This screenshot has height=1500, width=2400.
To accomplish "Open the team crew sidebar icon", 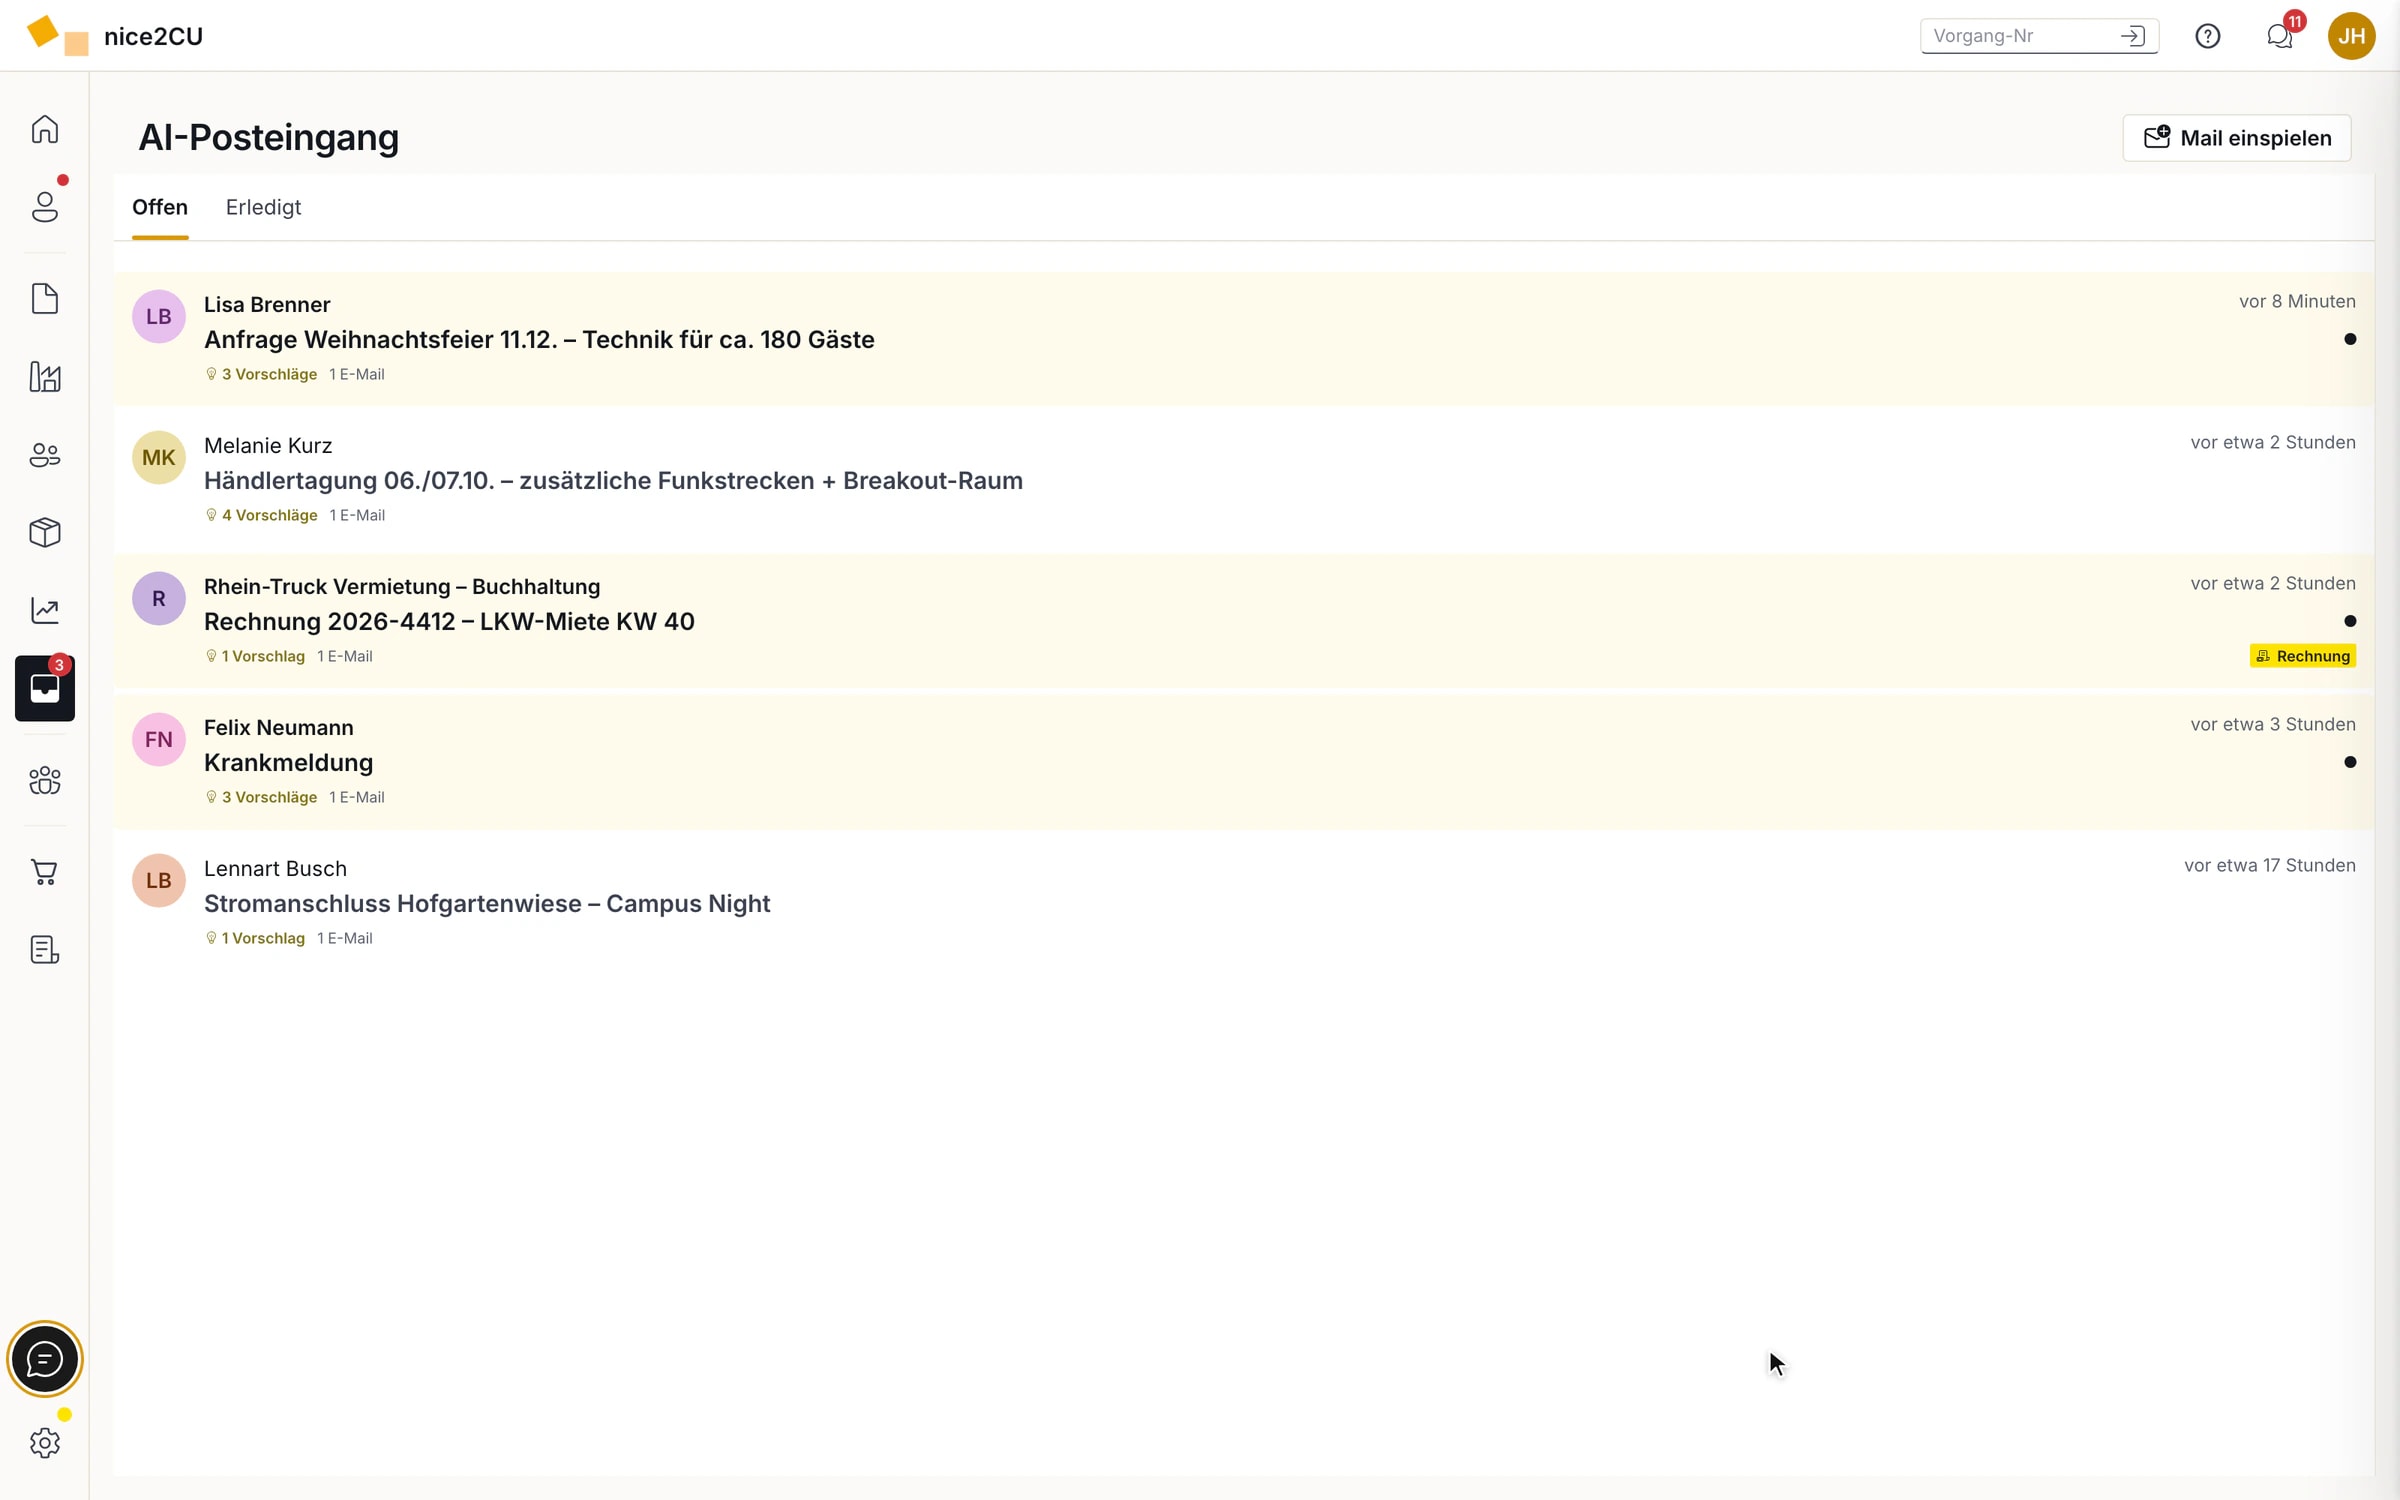I will [45, 781].
